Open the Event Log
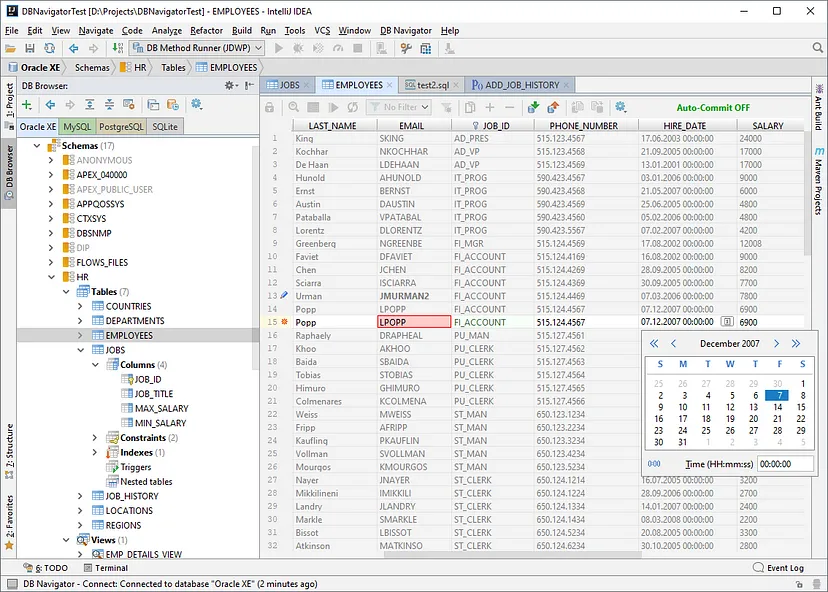The width and height of the screenshot is (828, 592). click(x=779, y=568)
